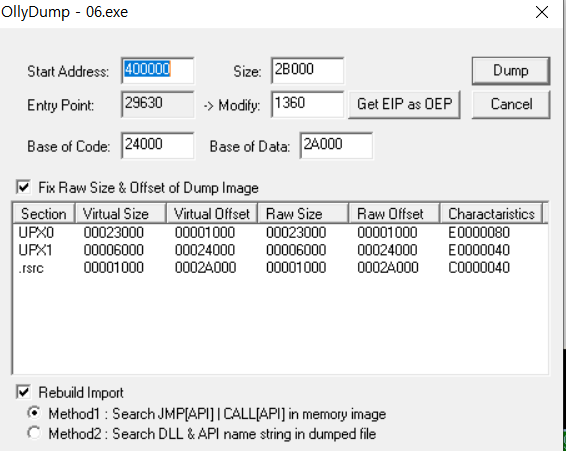
Task: Click UPX1 virtual size 00006000
Action: pyautogui.click(x=114, y=250)
